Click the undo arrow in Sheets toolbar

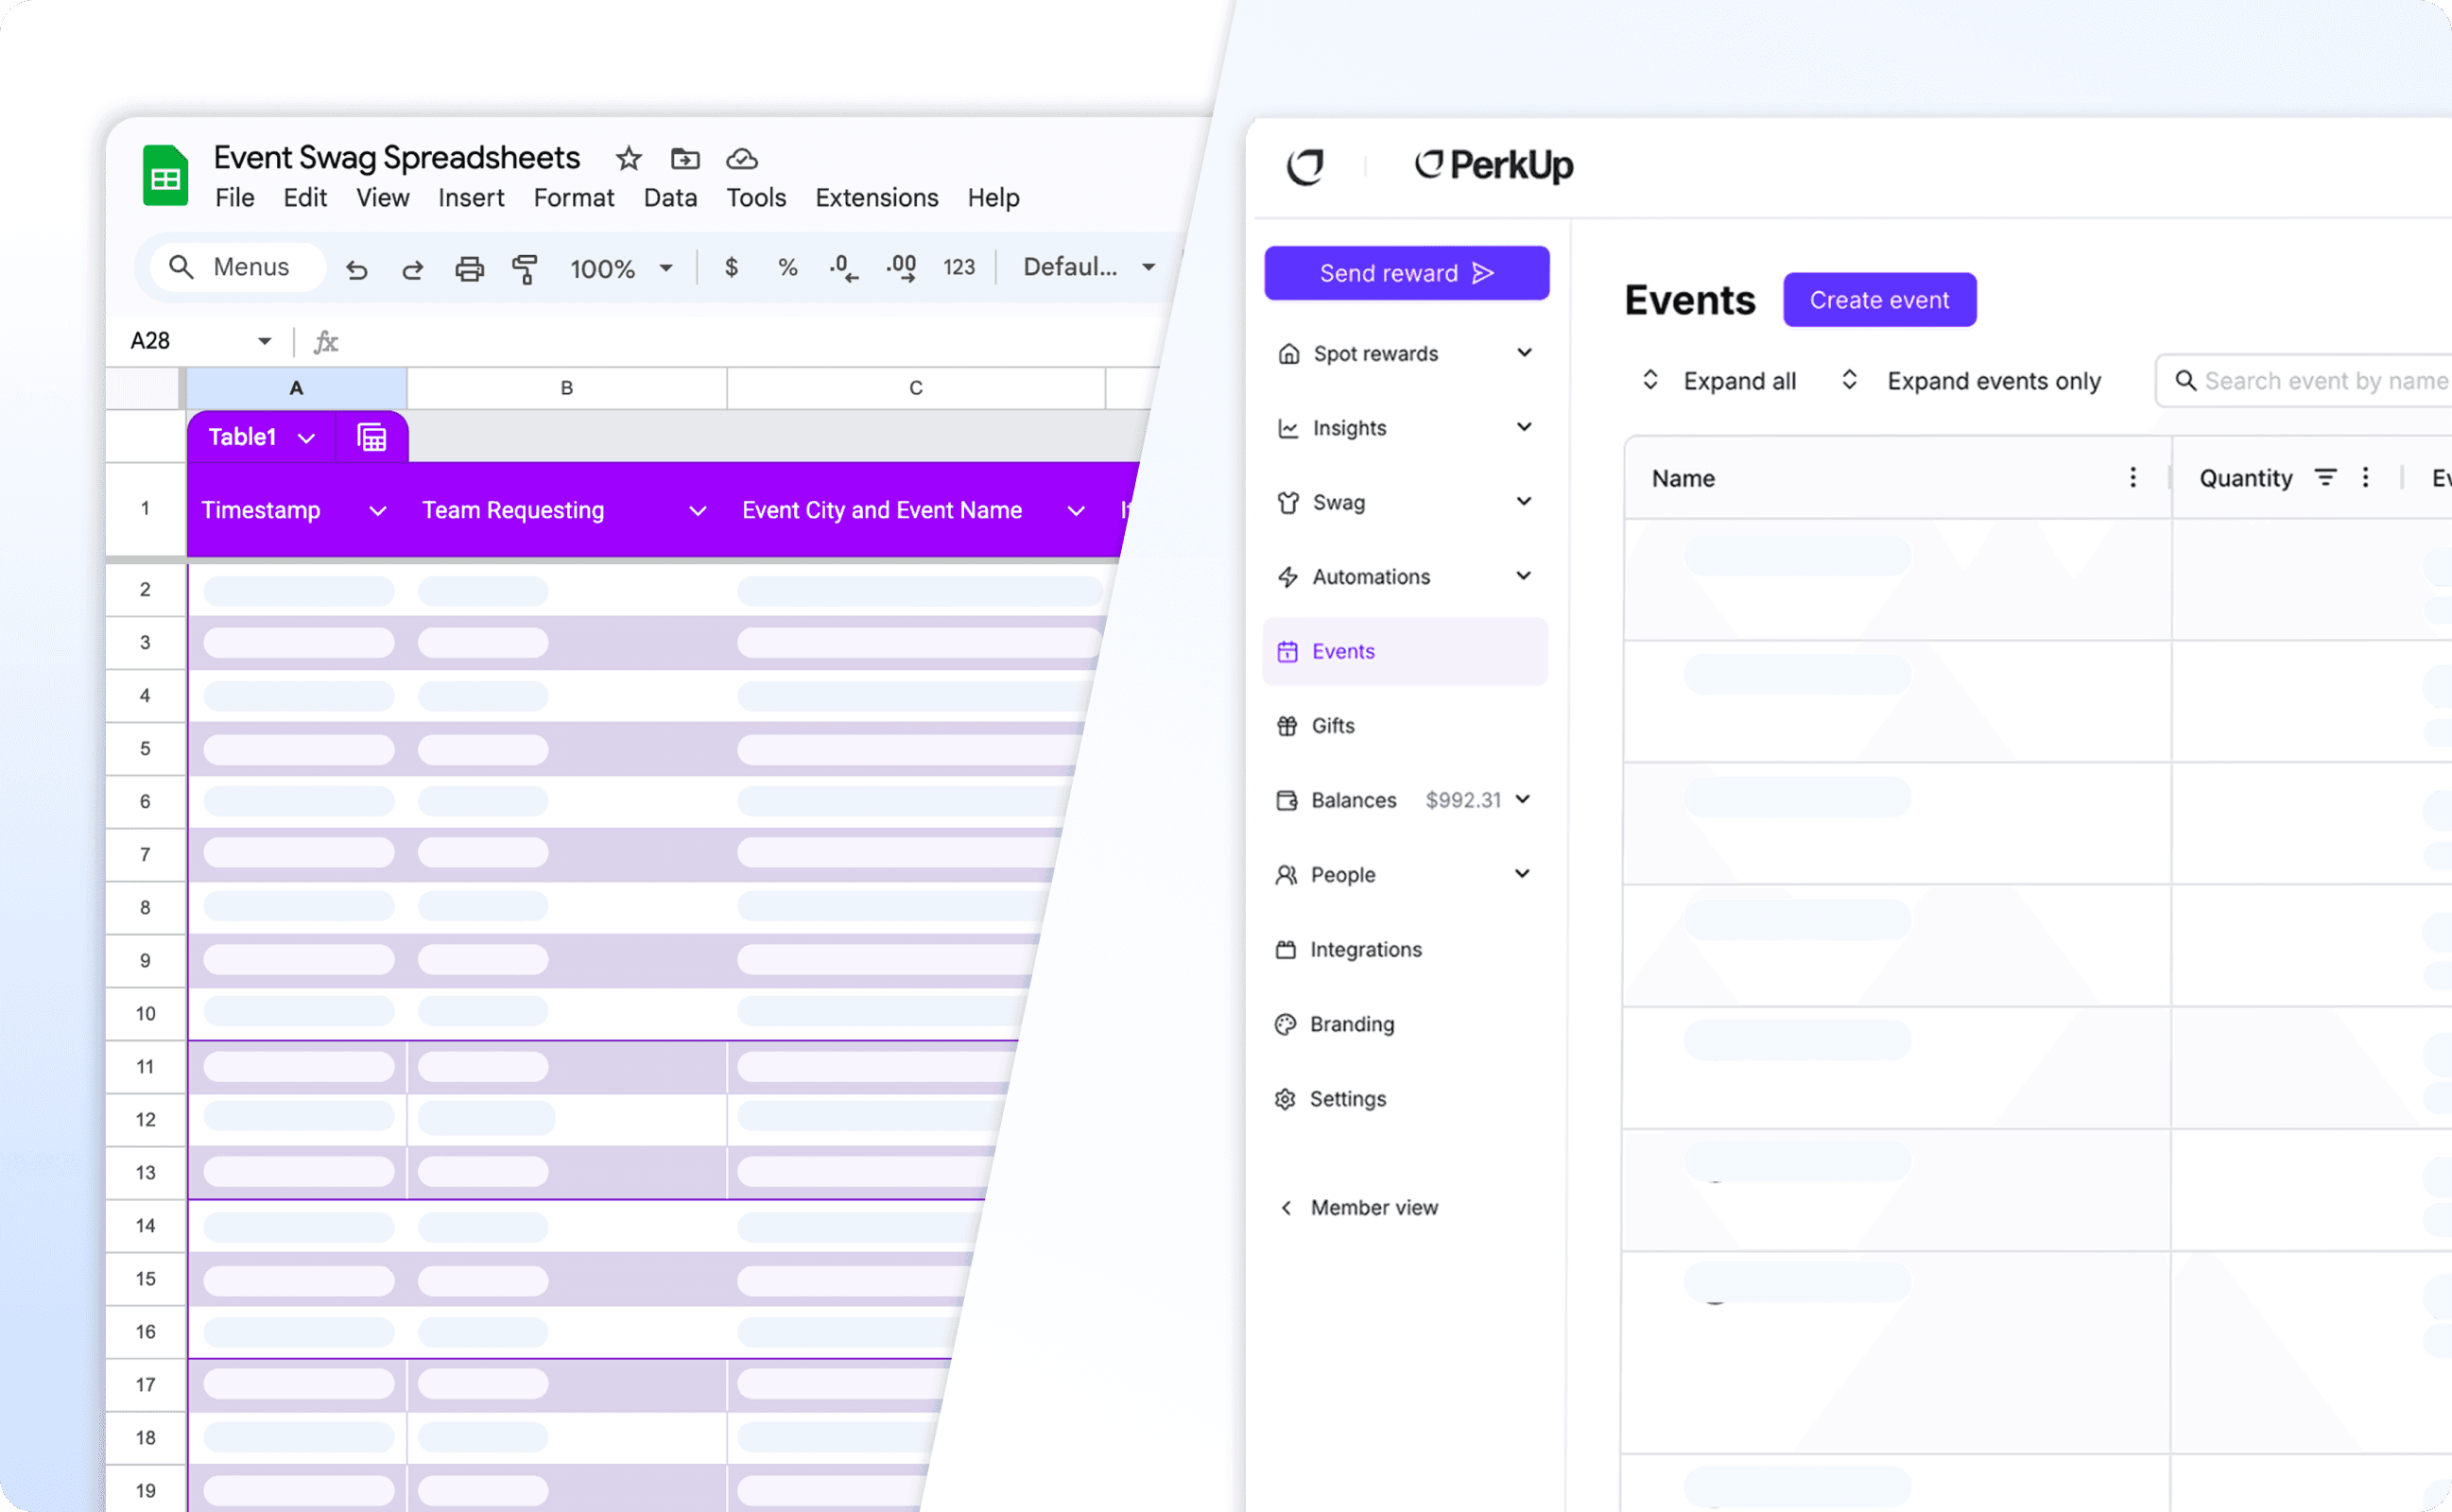coord(356,268)
